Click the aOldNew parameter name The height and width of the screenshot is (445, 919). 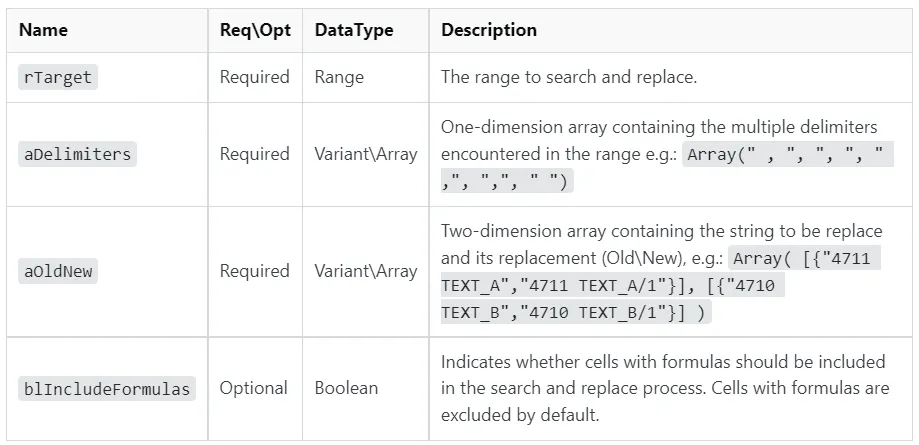click(x=58, y=271)
